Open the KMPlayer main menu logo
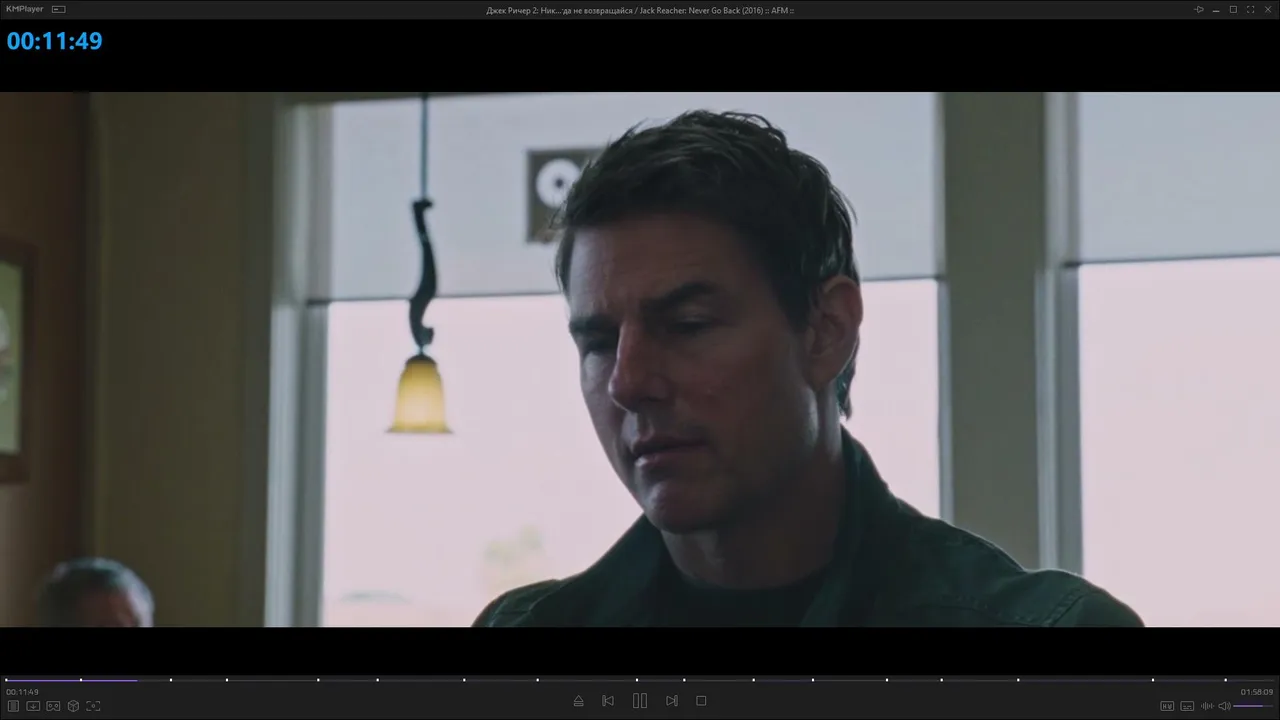1280x720 pixels. [x=25, y=9]
